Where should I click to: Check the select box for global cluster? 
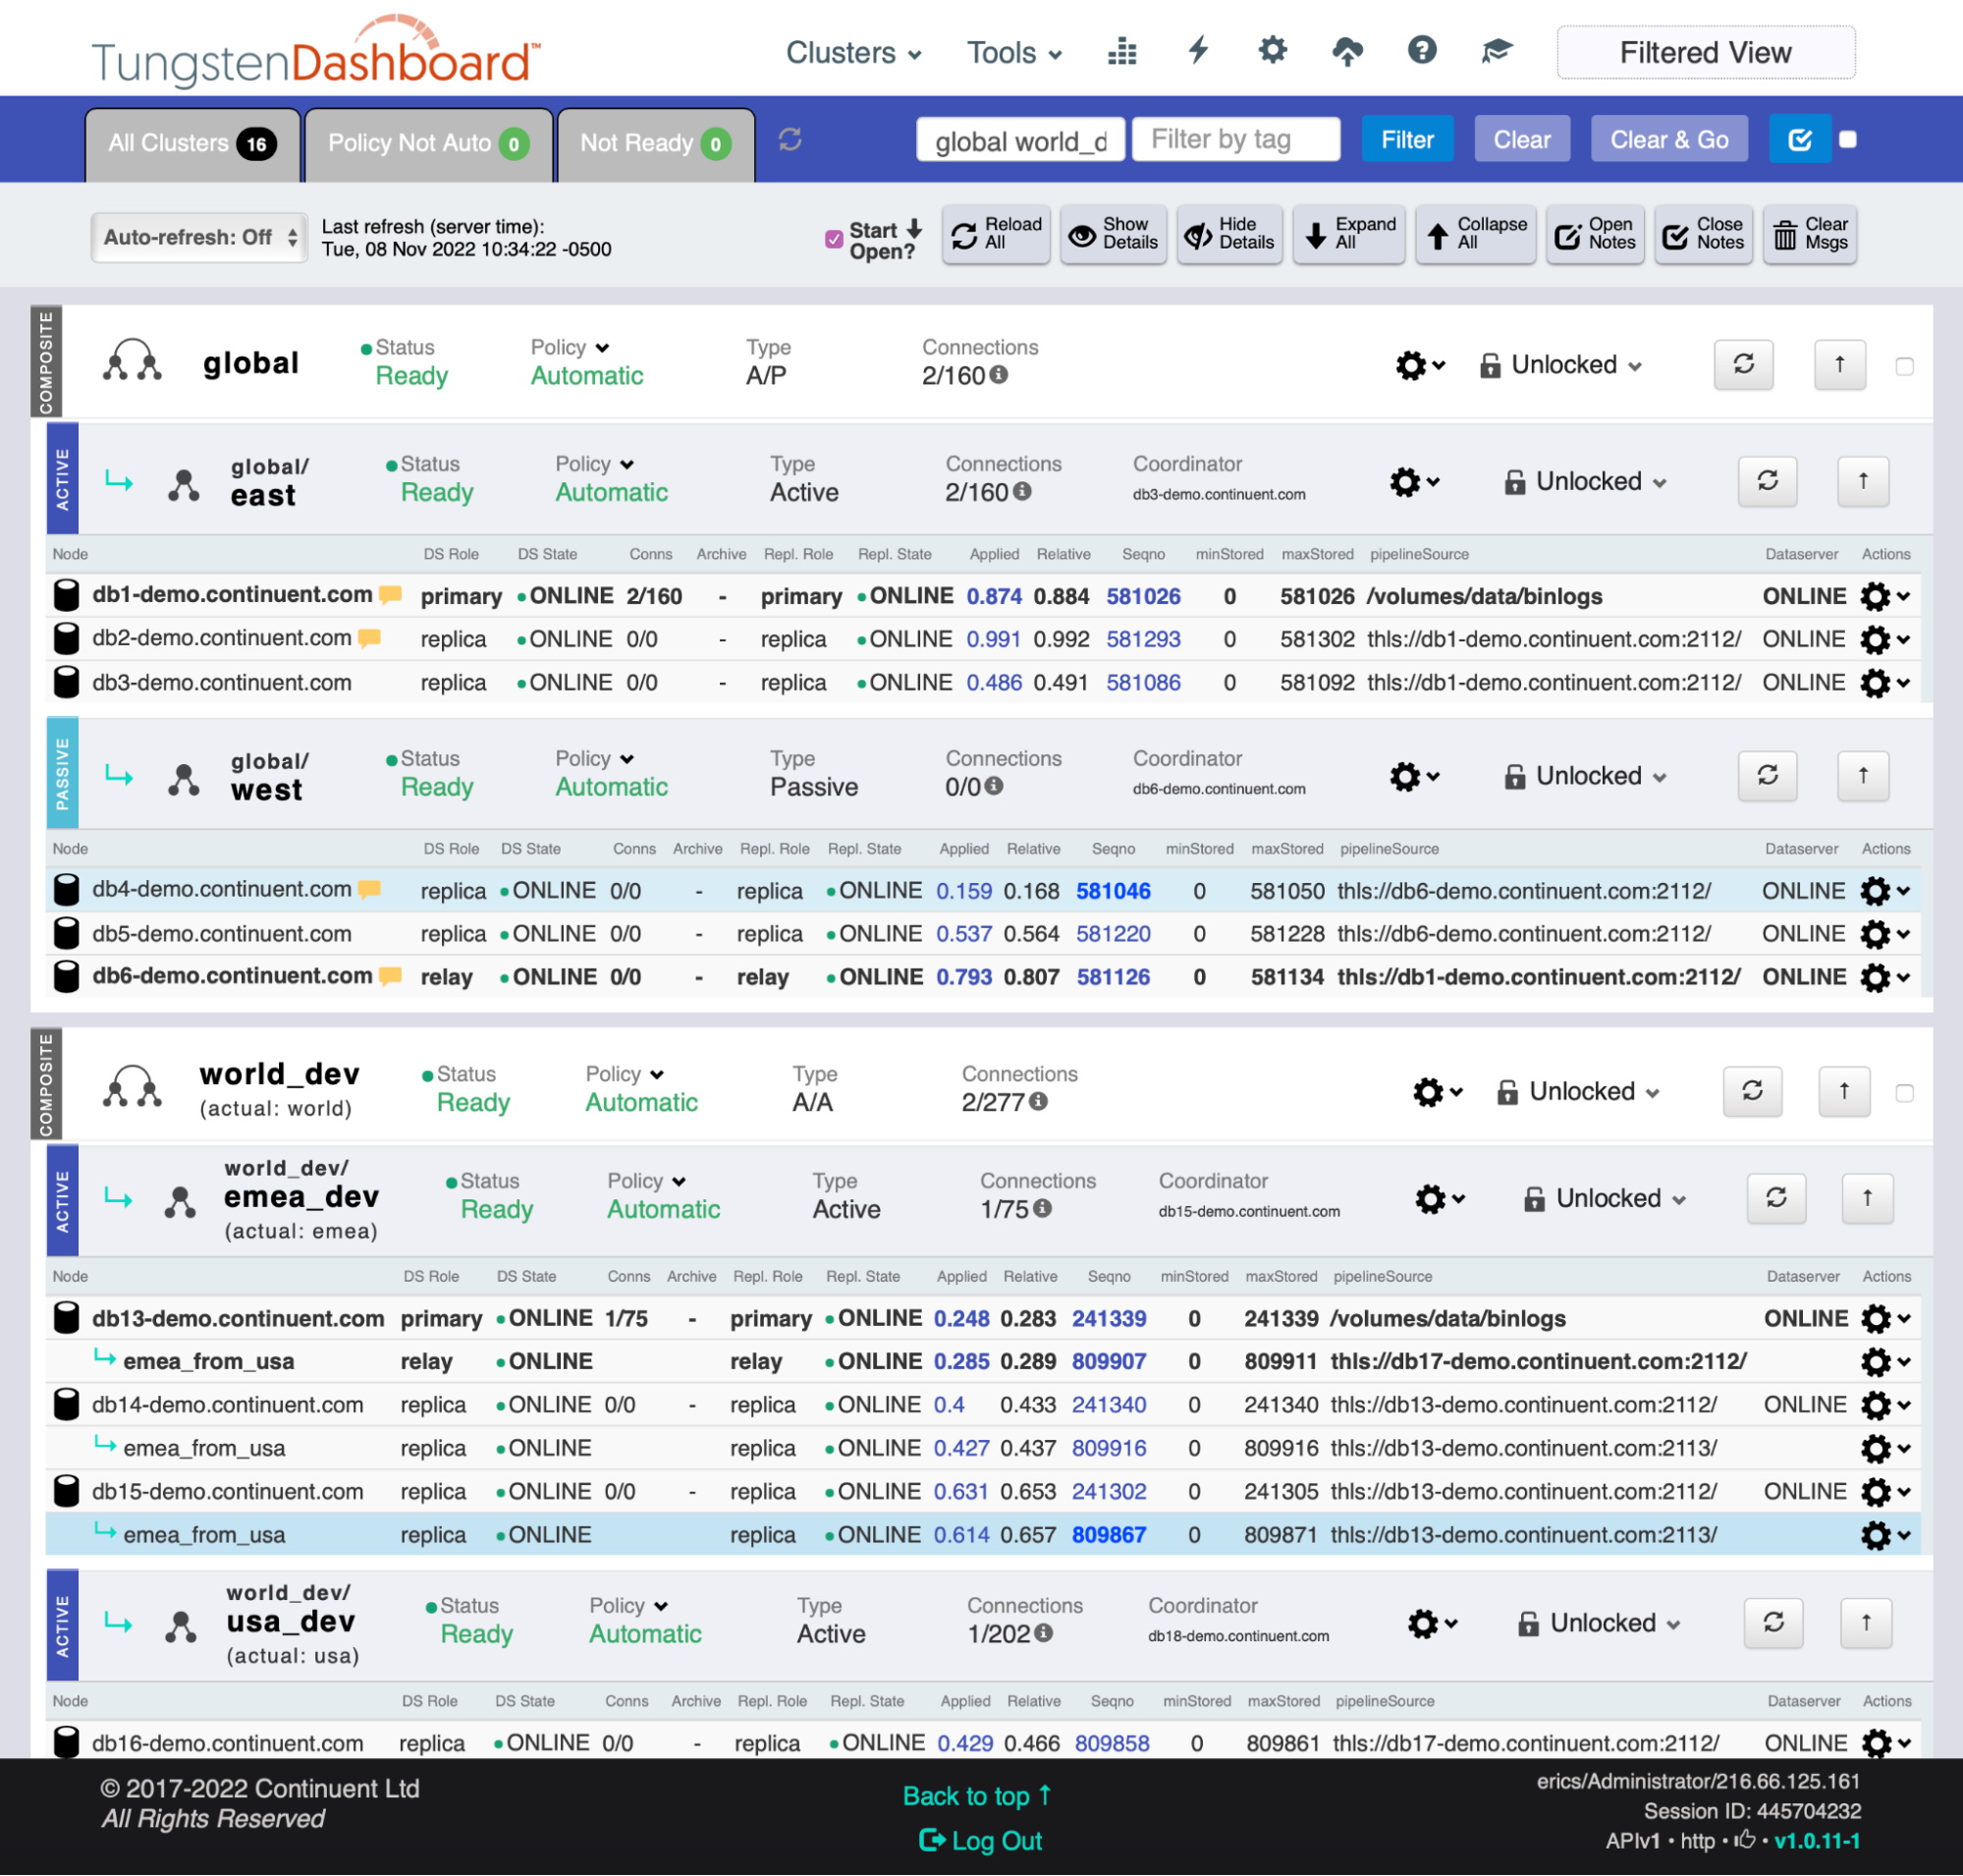1904,366
